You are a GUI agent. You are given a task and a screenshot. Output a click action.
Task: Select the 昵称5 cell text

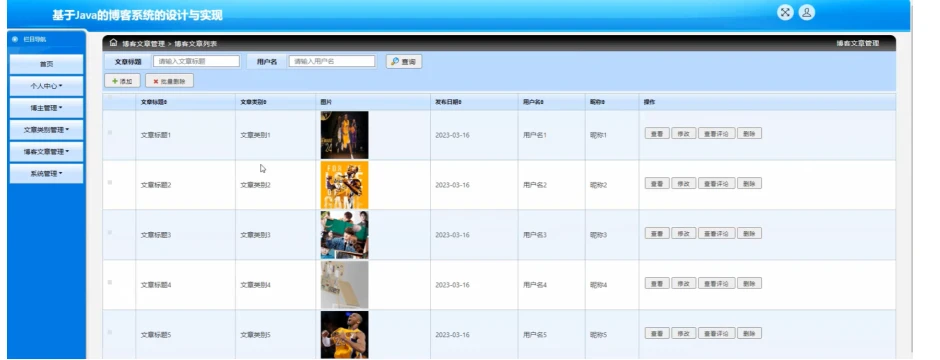point(598,335)
